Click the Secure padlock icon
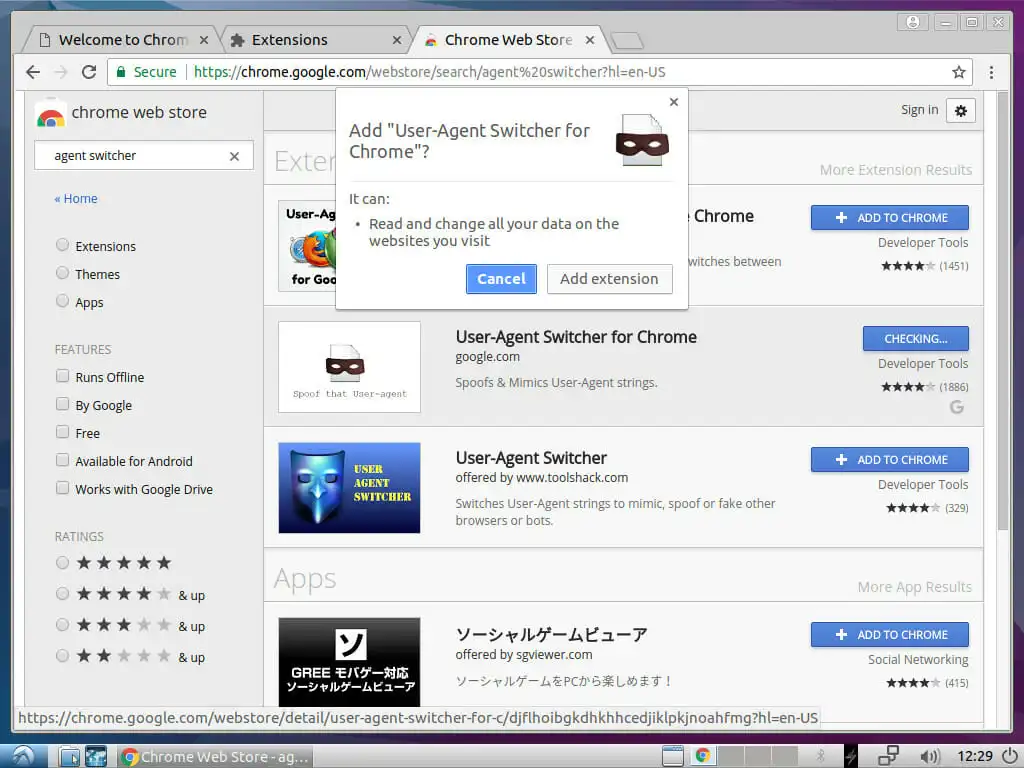 tap(121, 72)
